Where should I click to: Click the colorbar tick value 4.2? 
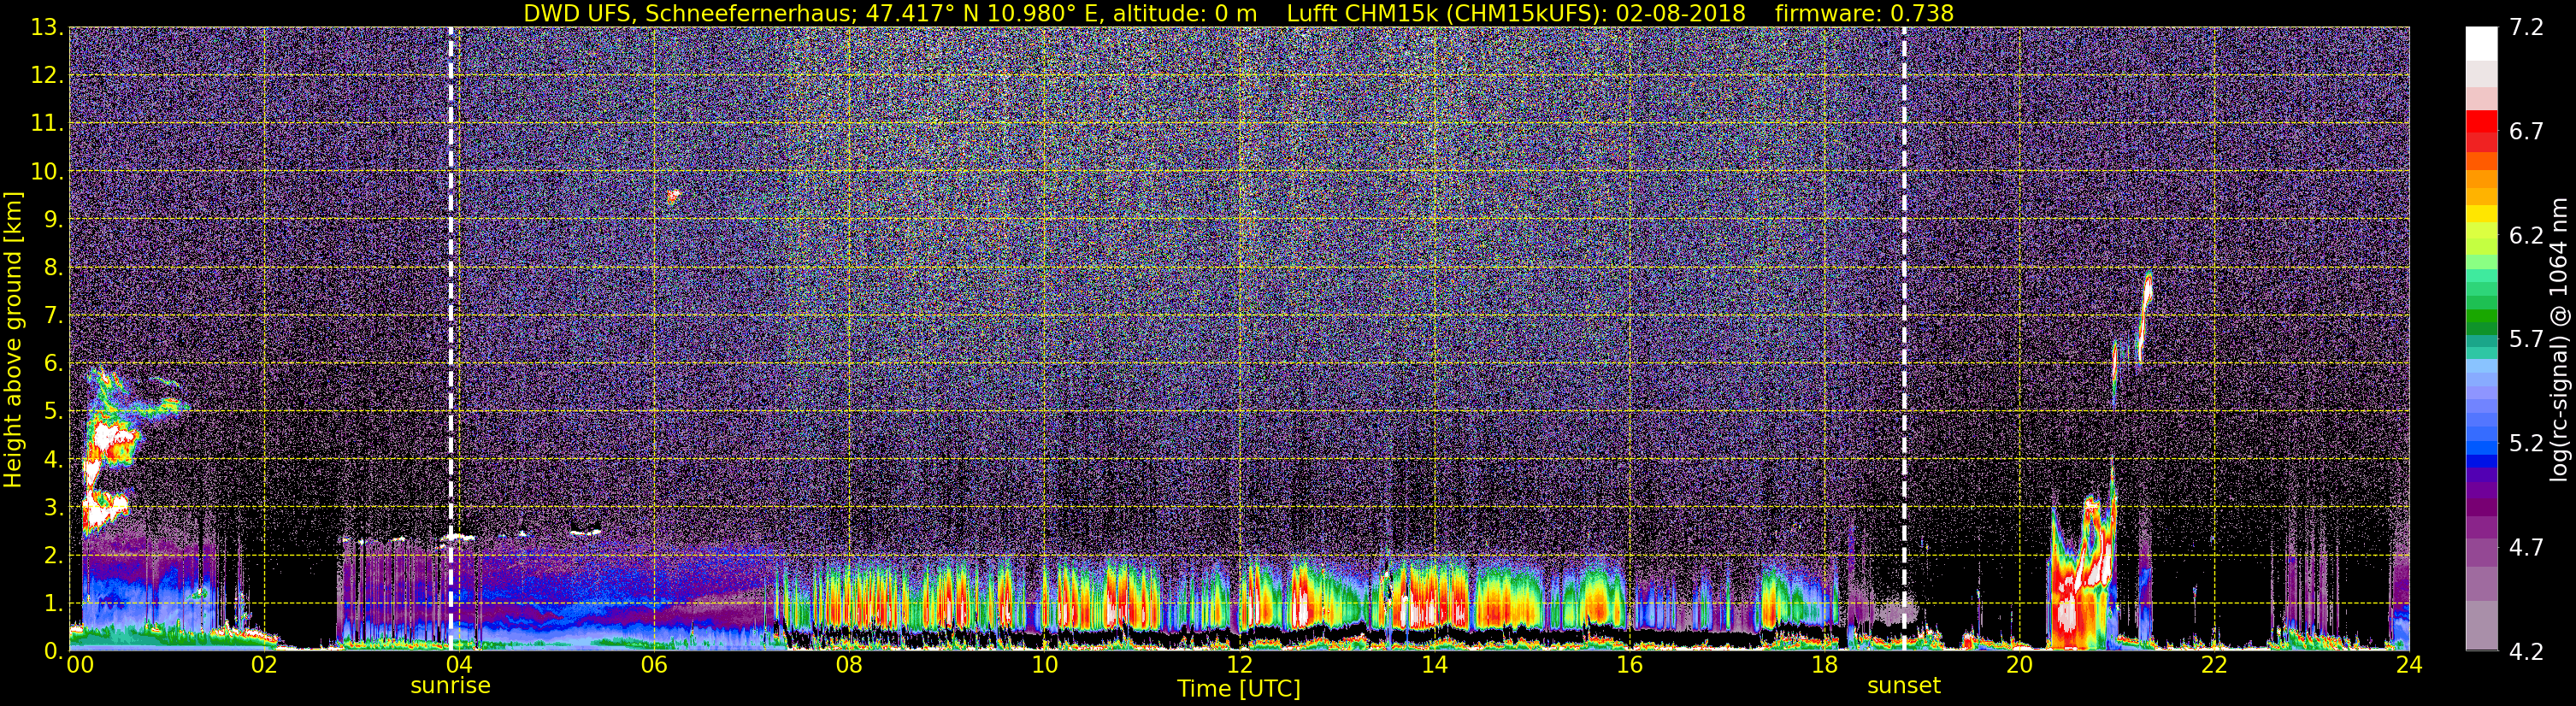coord(2526,651)
